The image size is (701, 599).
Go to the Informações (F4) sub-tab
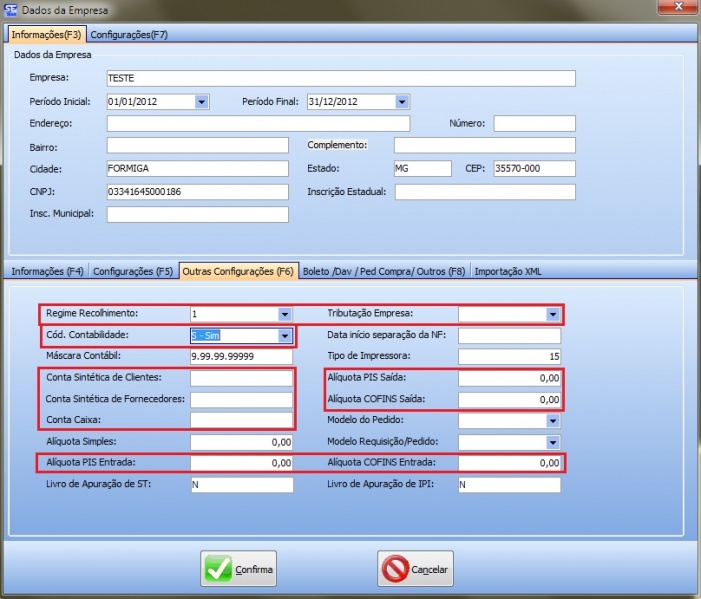tap(47, 271)
